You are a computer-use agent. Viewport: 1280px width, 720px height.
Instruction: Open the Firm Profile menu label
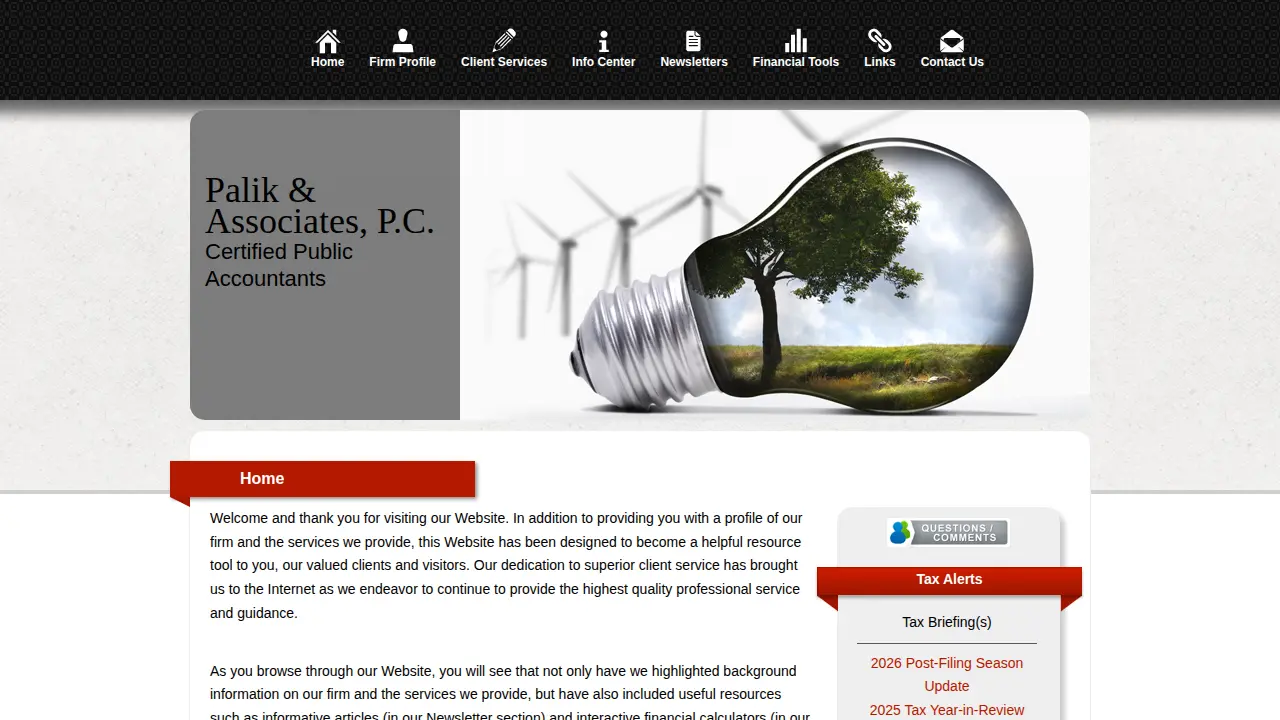[x=402, y=62]
